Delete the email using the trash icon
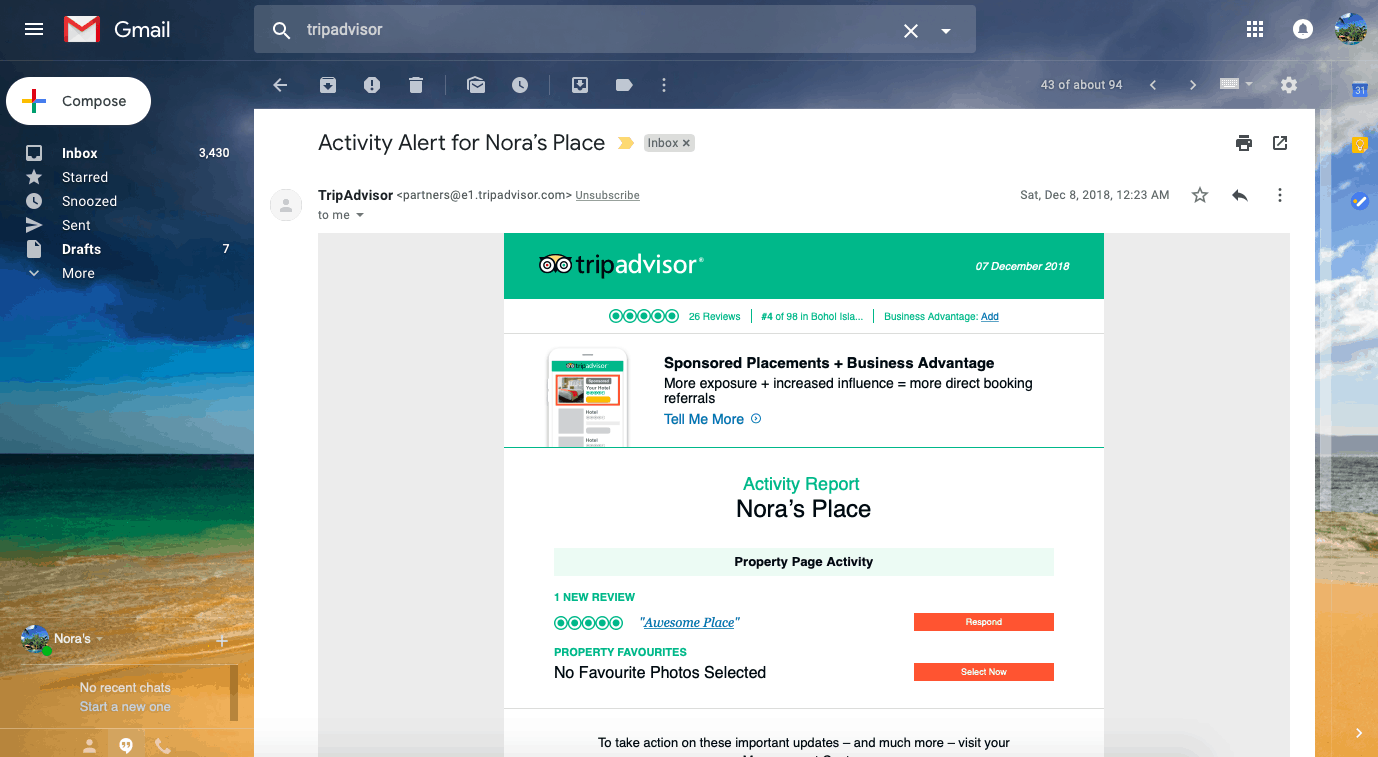Viewport: 1378px width, 757px height. (416, 85)
